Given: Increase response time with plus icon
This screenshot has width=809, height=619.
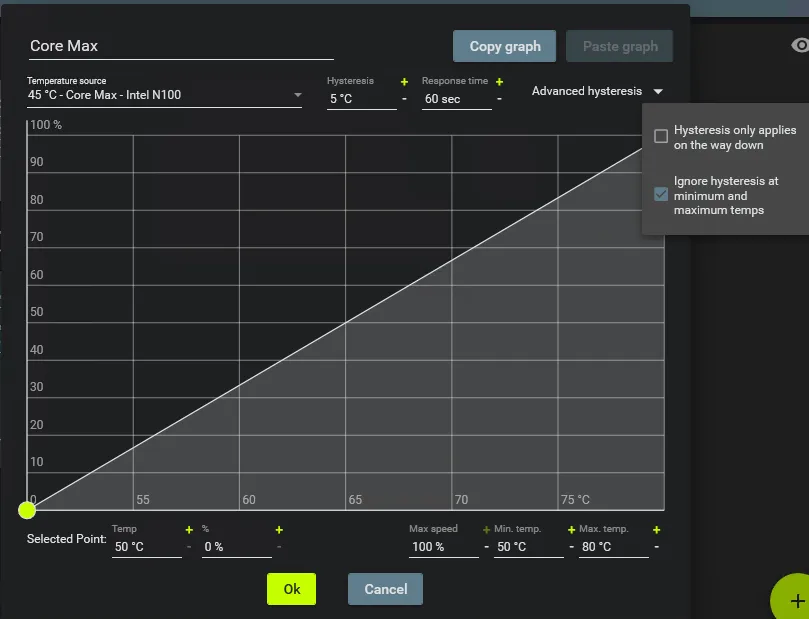Looking at the screenshot, I should pos(499,81).
